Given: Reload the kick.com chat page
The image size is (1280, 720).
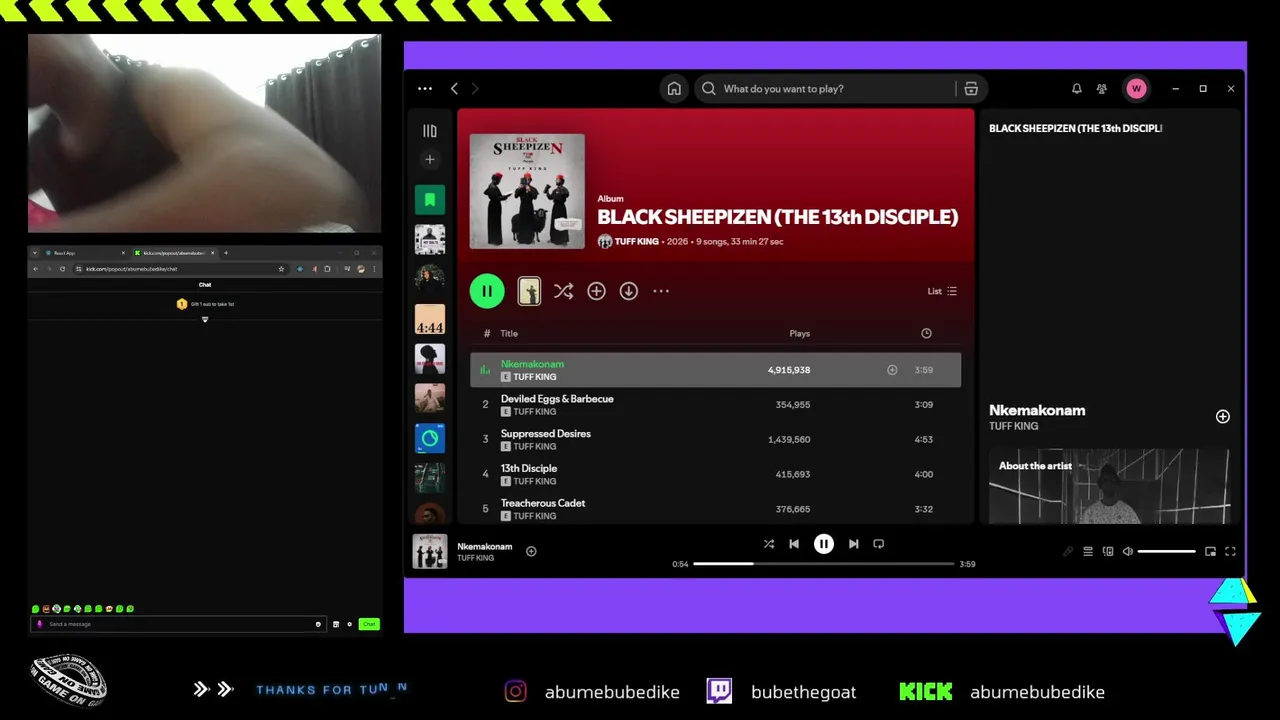Looking at the screenshot, I should click(x=62, y=269).
